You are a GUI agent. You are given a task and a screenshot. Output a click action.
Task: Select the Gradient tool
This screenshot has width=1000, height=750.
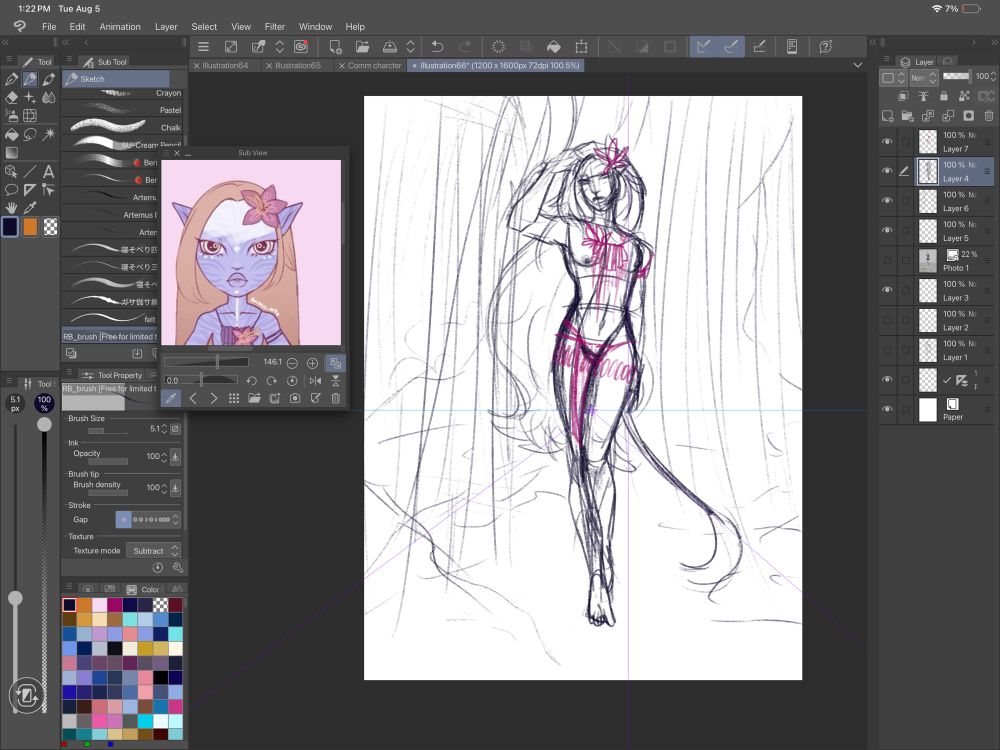click(x=11, y=153)
